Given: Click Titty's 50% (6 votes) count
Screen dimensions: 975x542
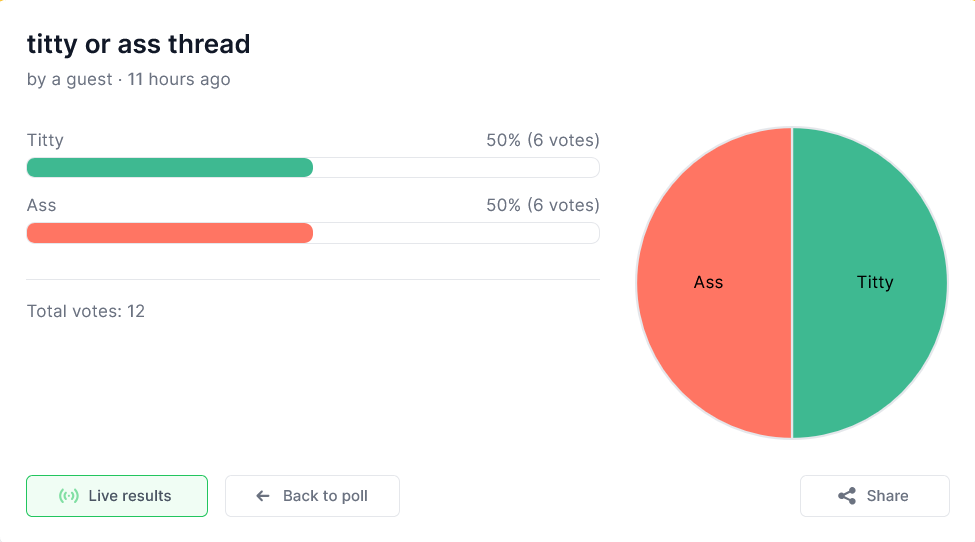Looking at the screenshot, I should coord(543,140).
